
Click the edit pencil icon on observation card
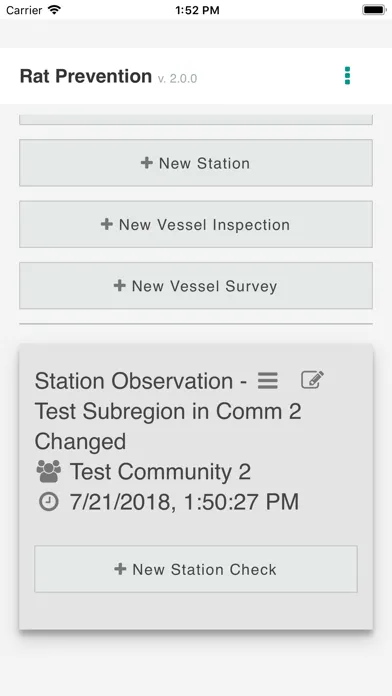(313, 380)
